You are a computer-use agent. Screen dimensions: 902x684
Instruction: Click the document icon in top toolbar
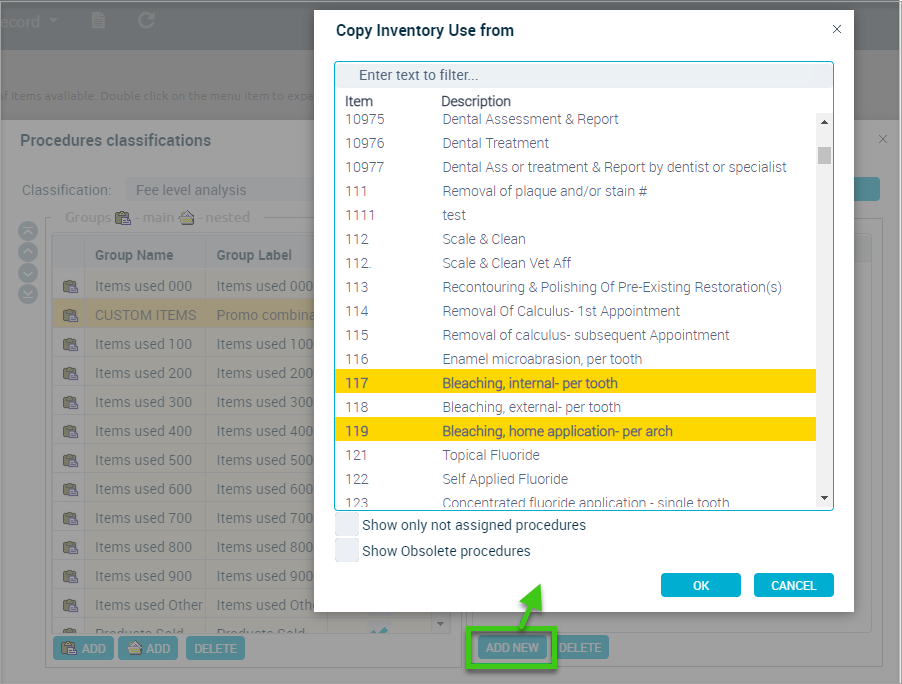click(x=98, y=21)
